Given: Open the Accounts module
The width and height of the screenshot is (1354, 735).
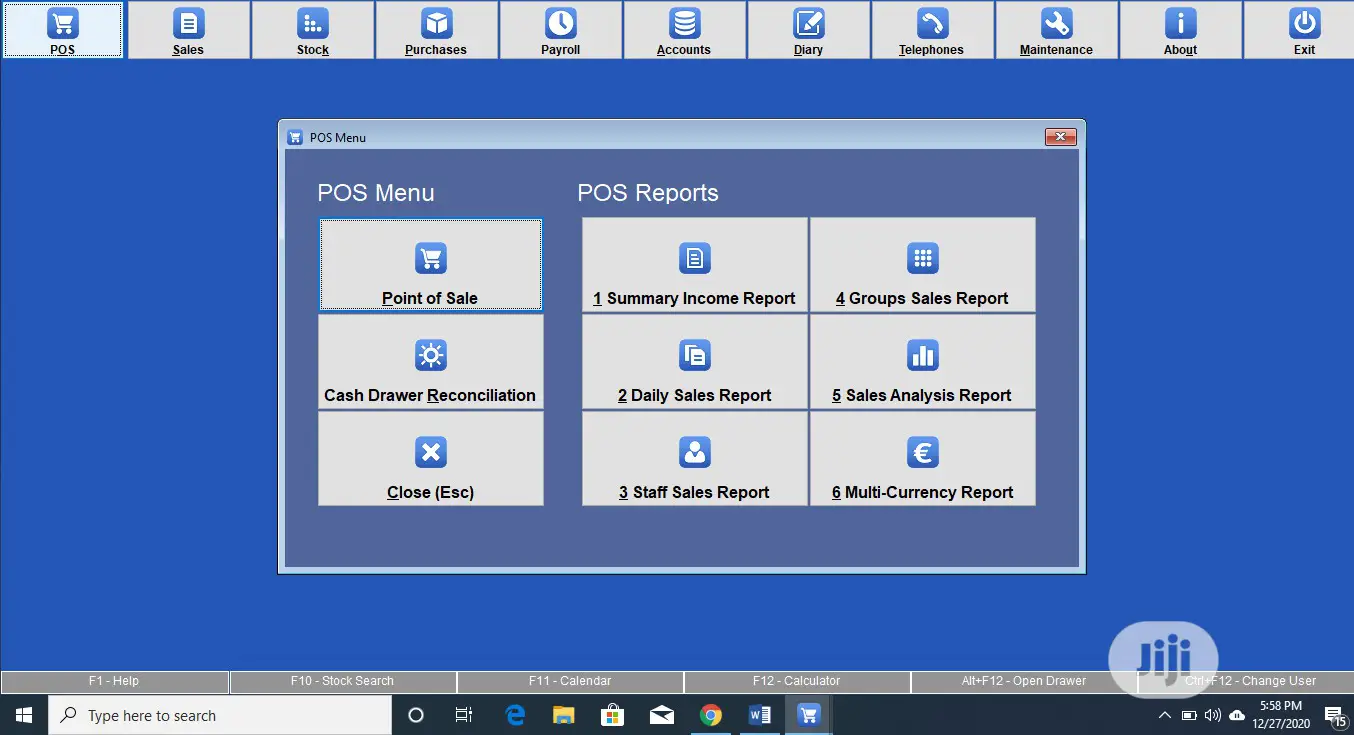Looking at the screenshot, I should click(x=684, y=30).
